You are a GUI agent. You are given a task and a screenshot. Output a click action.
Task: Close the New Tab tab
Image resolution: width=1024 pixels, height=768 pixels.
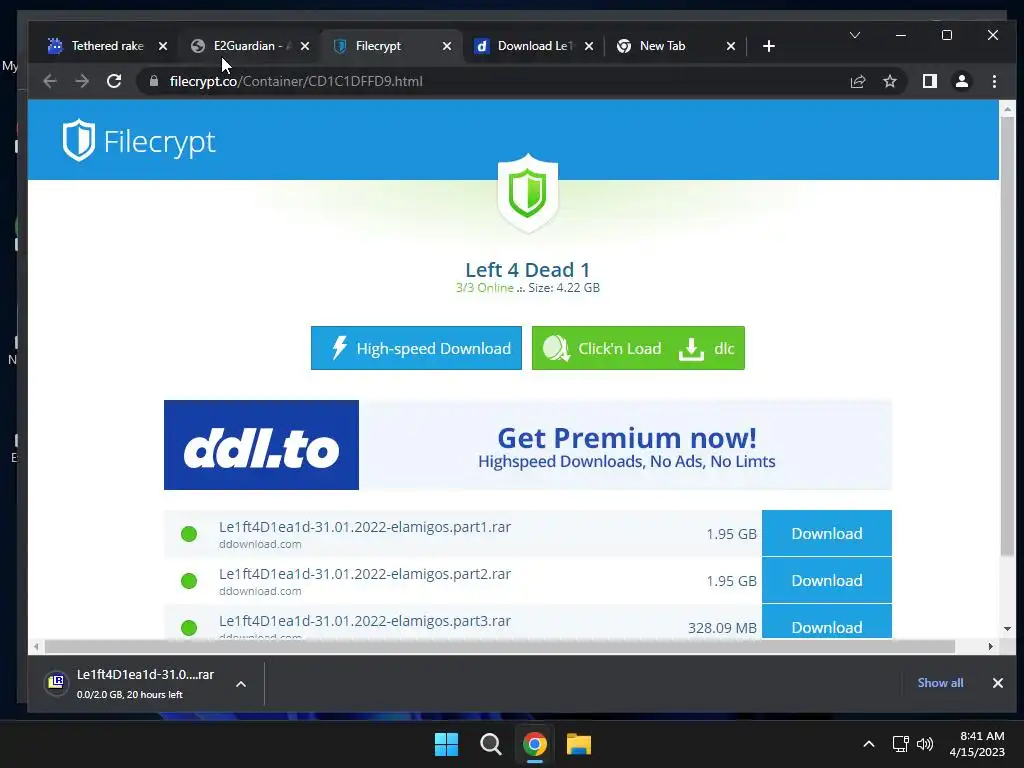(x=731, y=46)
